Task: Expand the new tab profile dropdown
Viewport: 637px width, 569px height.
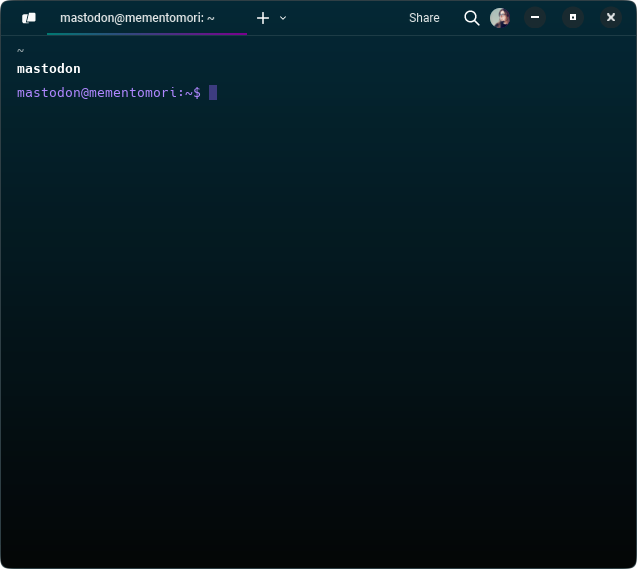Action: (x=283, y=18)
